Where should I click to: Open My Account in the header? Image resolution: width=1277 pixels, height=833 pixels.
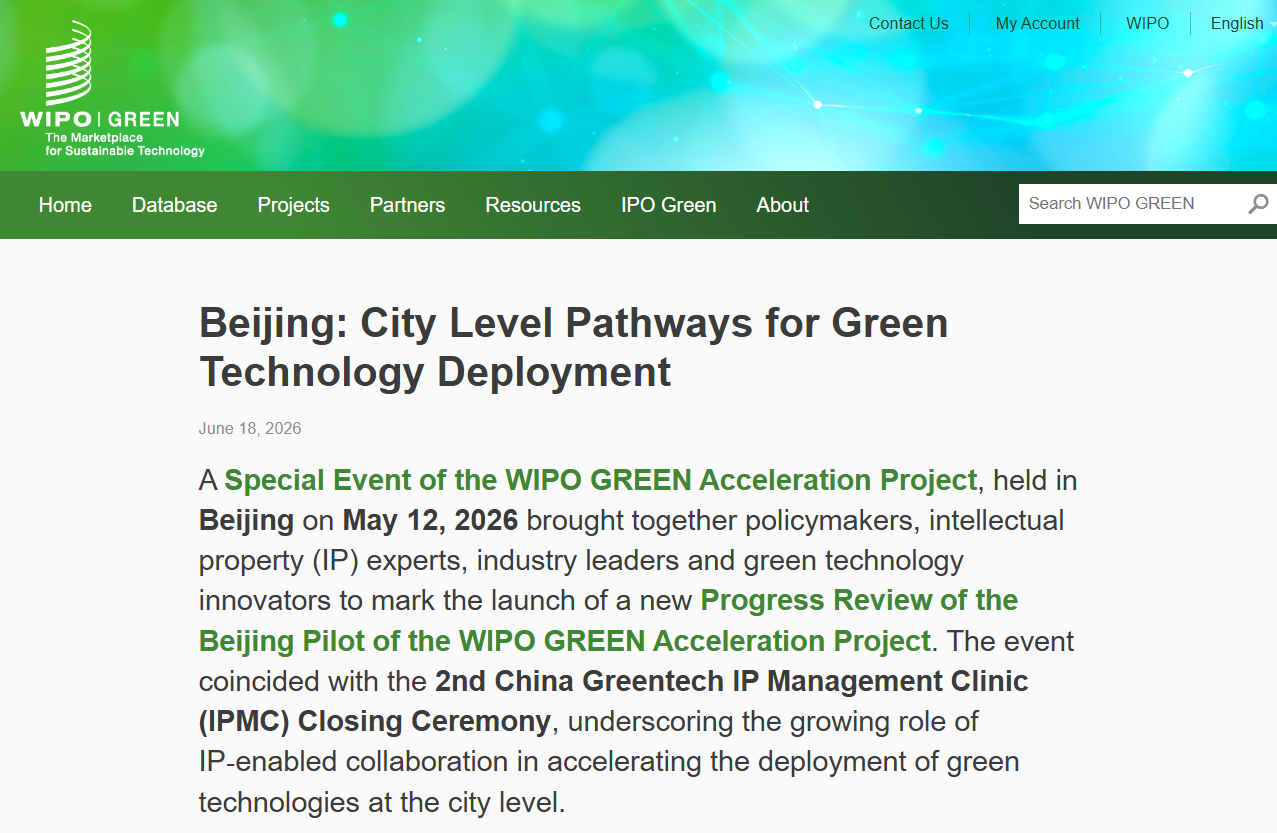point(1037,23)
